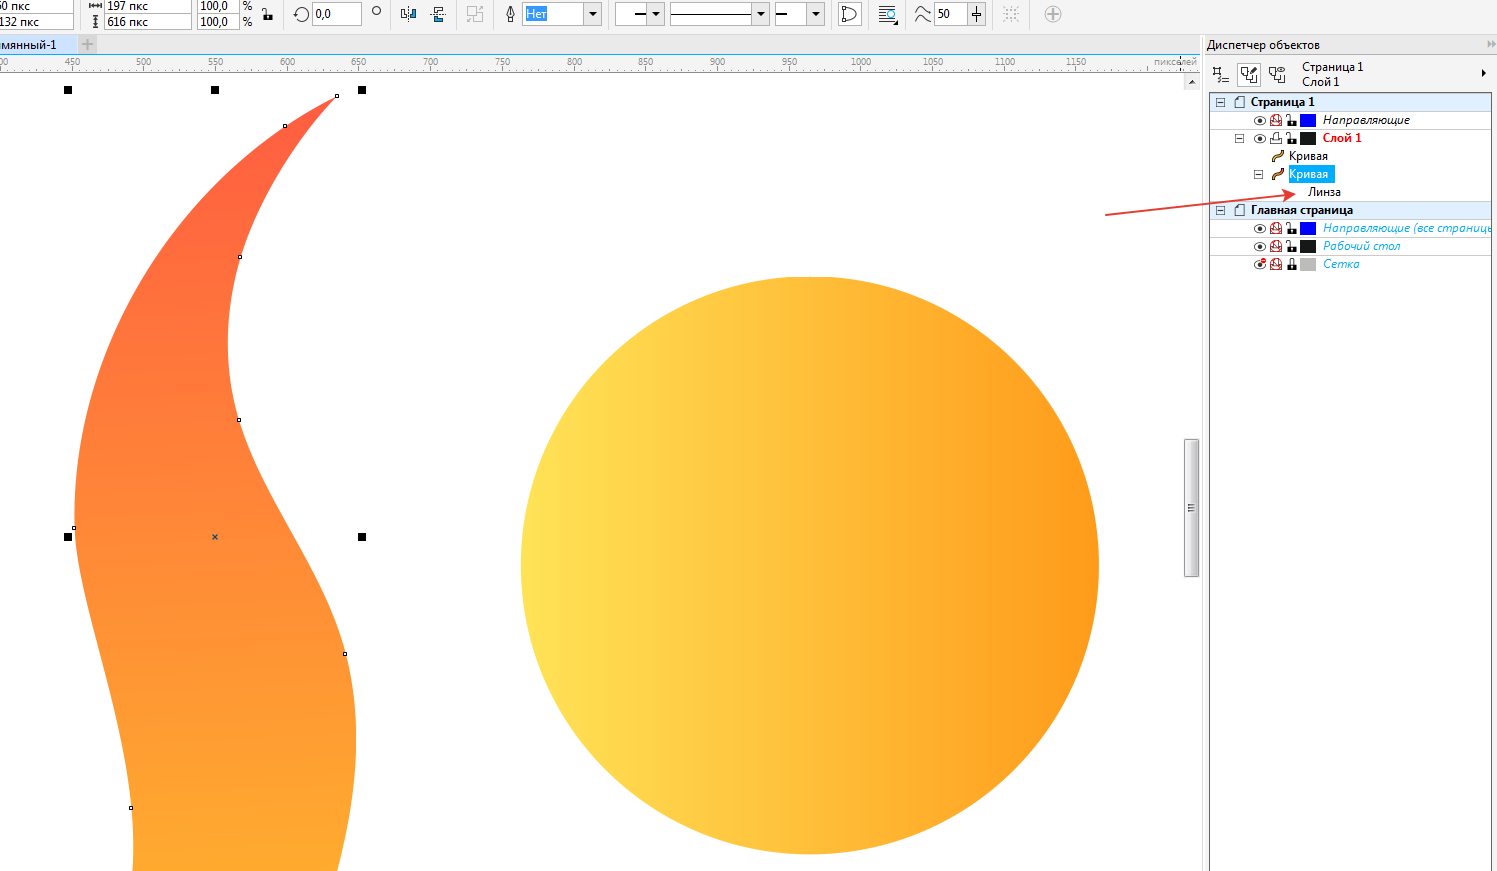Click the gray color swatch of Сетка layer
Image resolution: width=1497 pixels, height=871 pixels.
[x=1308, y=264]
